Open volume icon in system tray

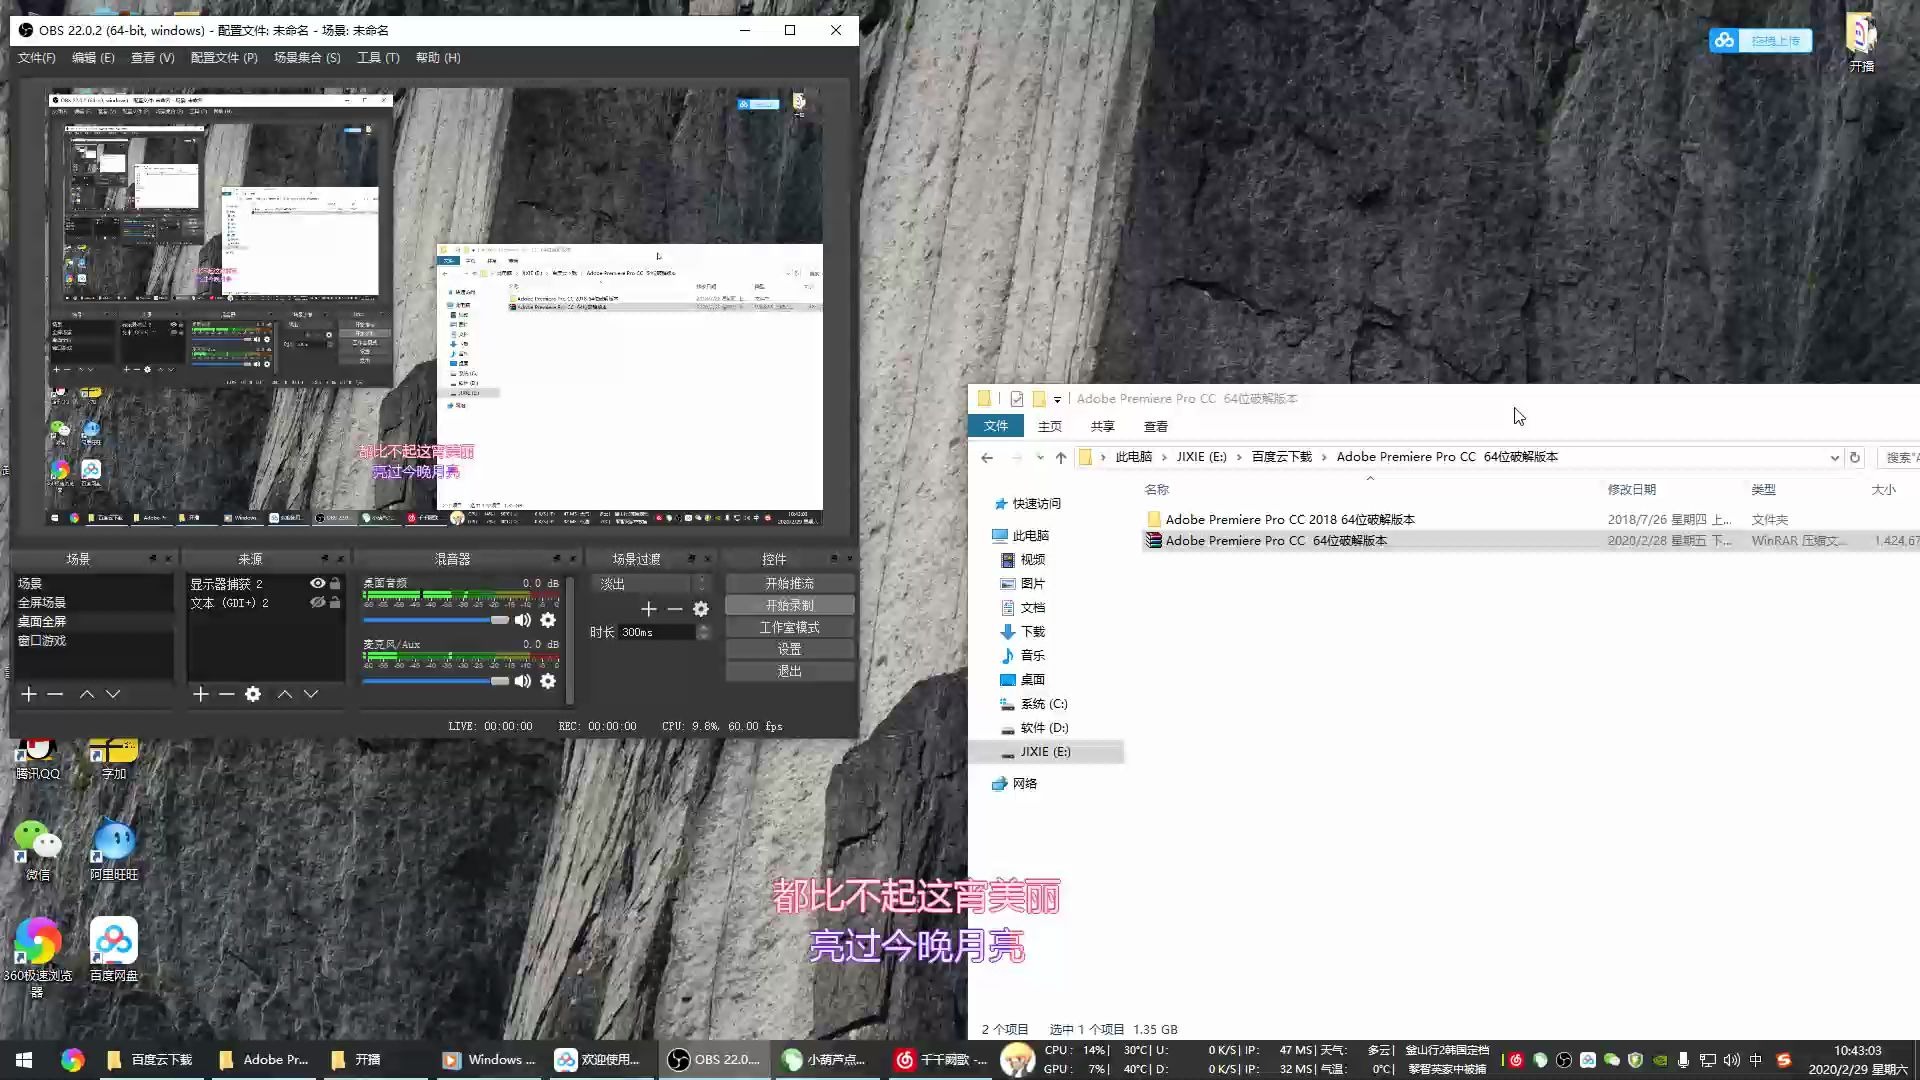point(1732,1060)
